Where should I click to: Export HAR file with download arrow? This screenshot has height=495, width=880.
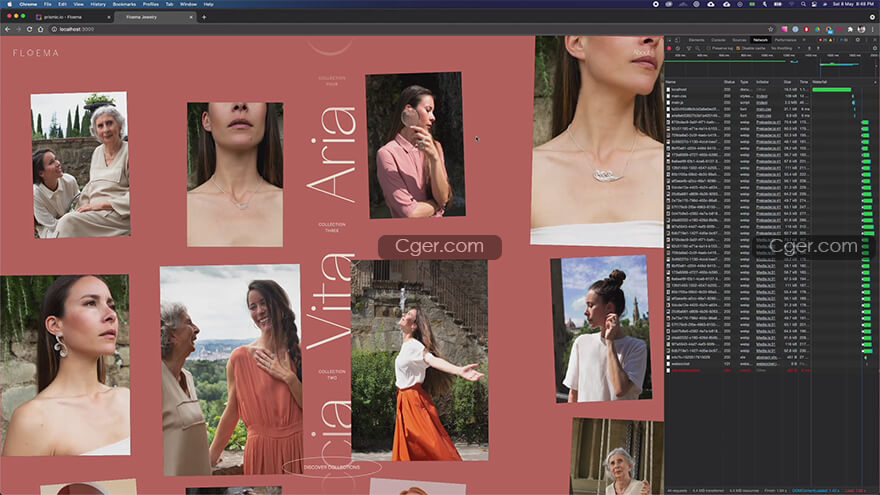[x=818, y=48]
